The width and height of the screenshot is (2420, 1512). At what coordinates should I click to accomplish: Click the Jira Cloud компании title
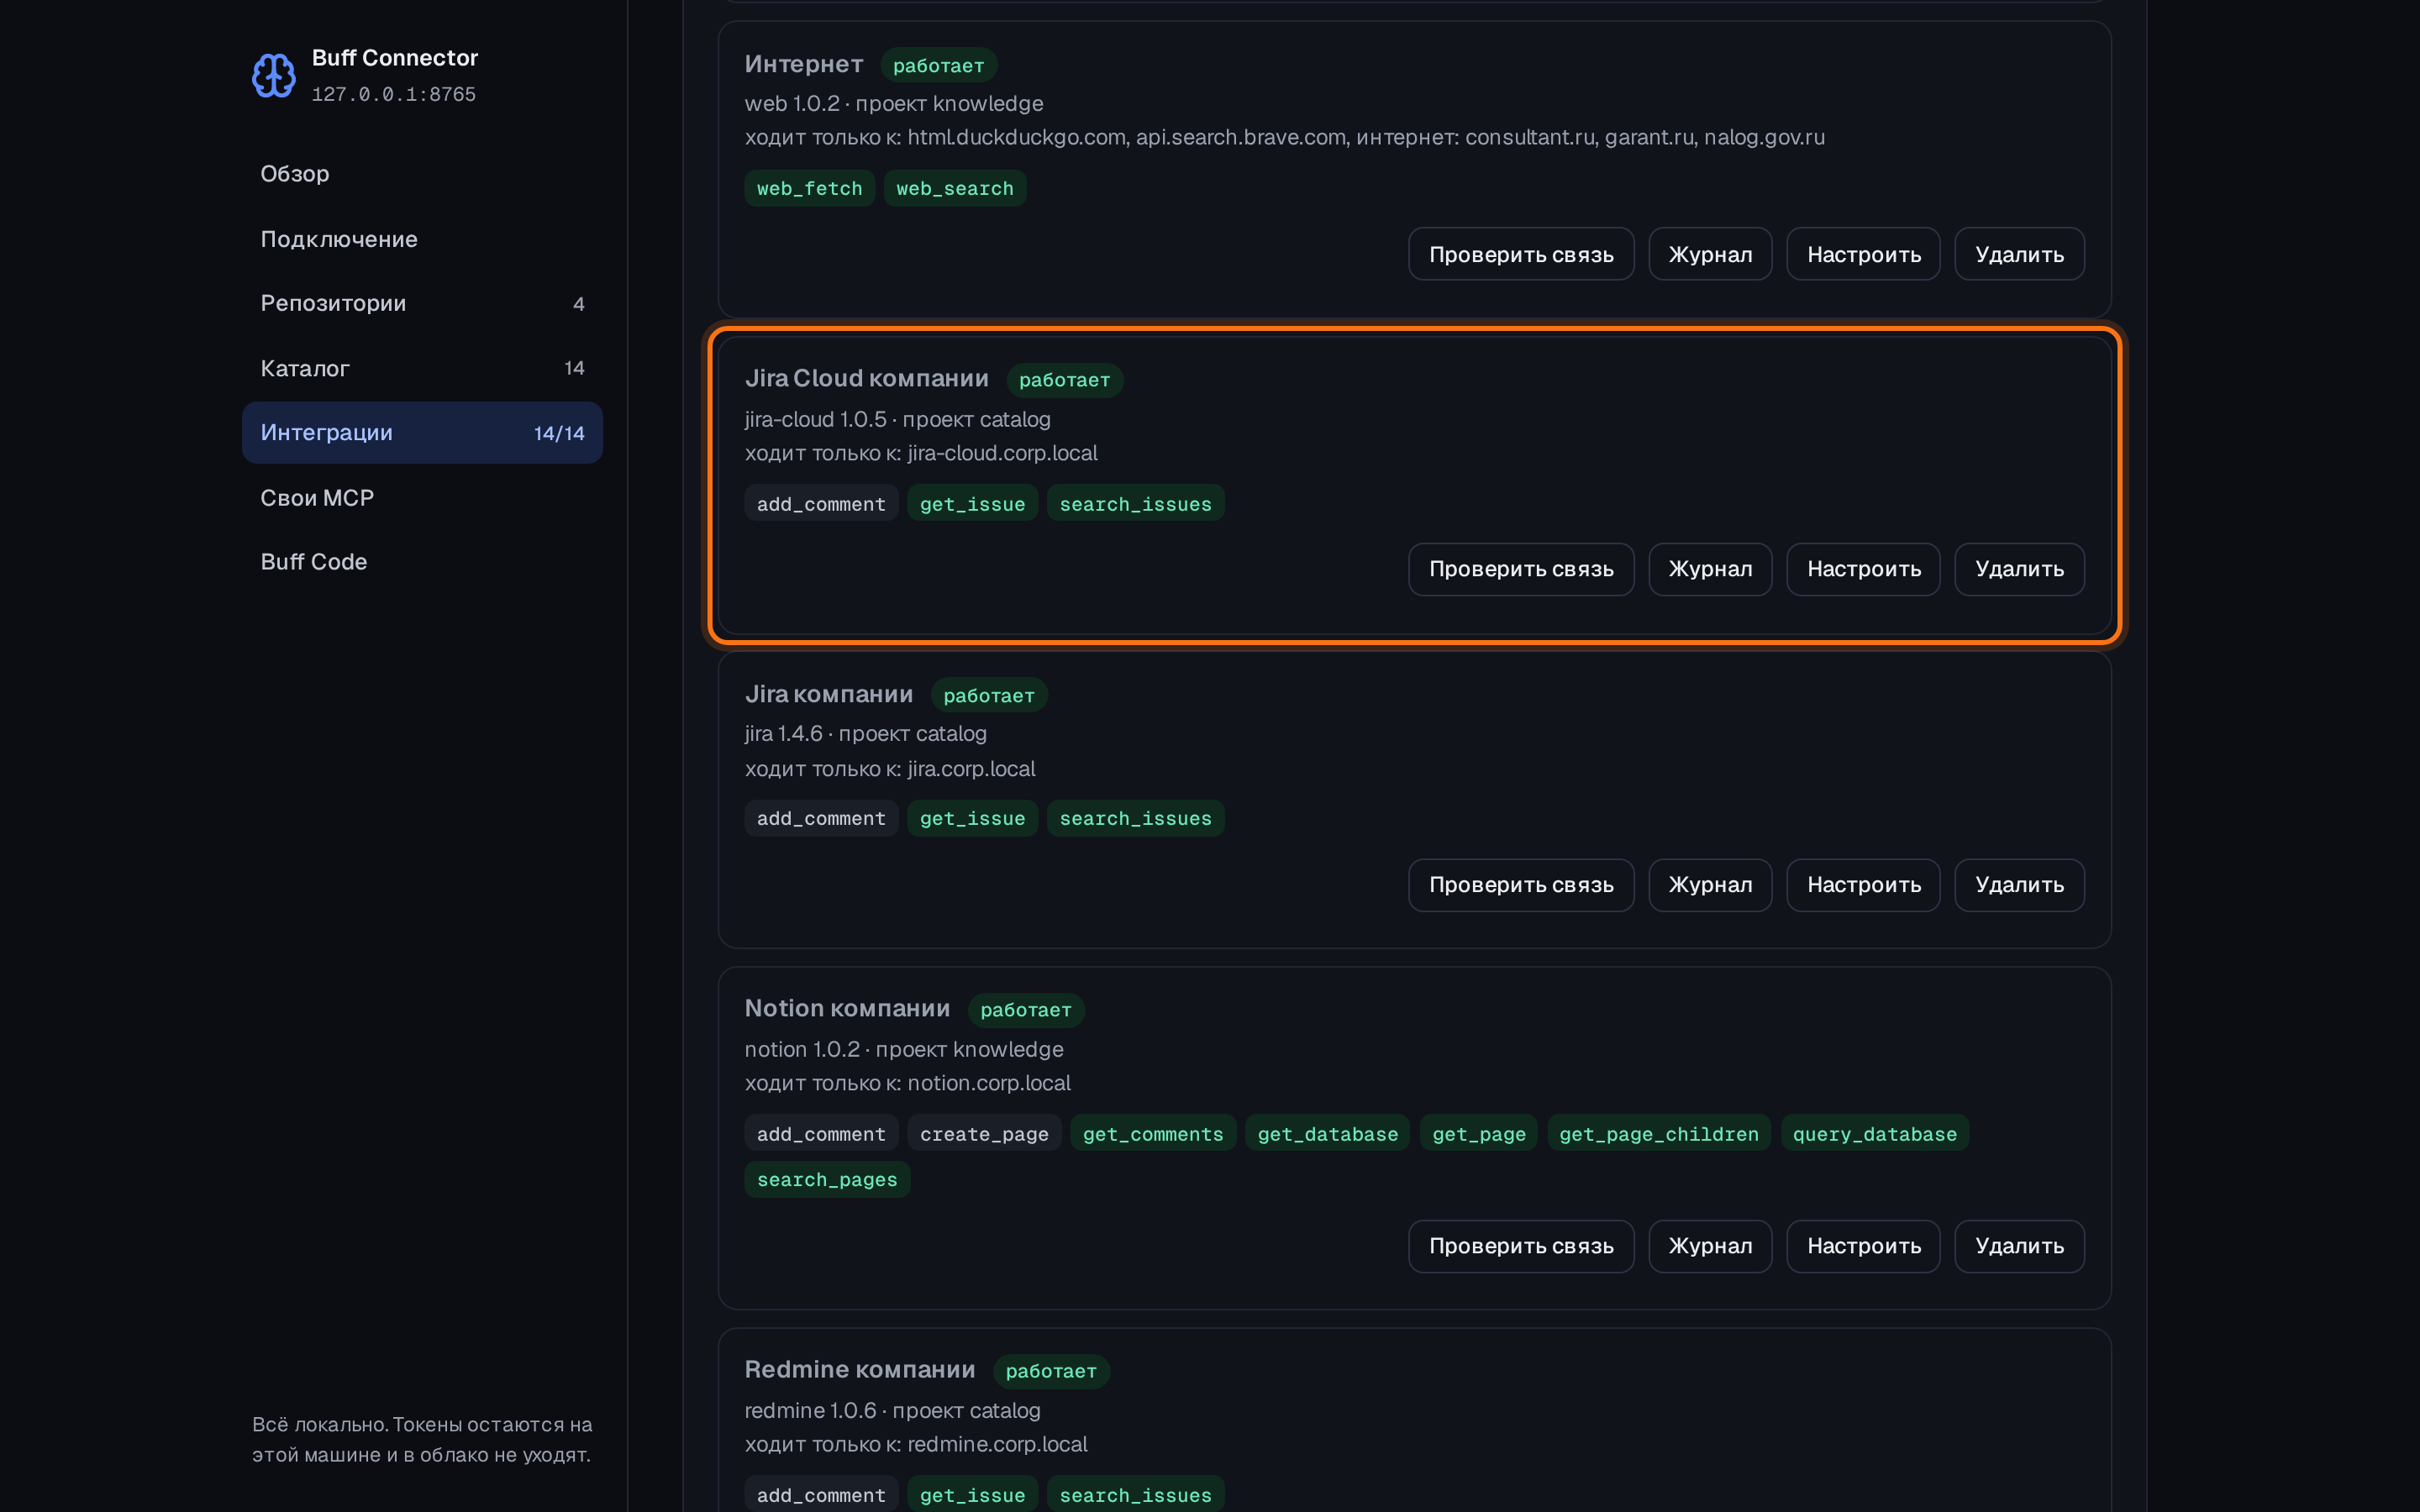pyautogui.click(x=866, y=378)
